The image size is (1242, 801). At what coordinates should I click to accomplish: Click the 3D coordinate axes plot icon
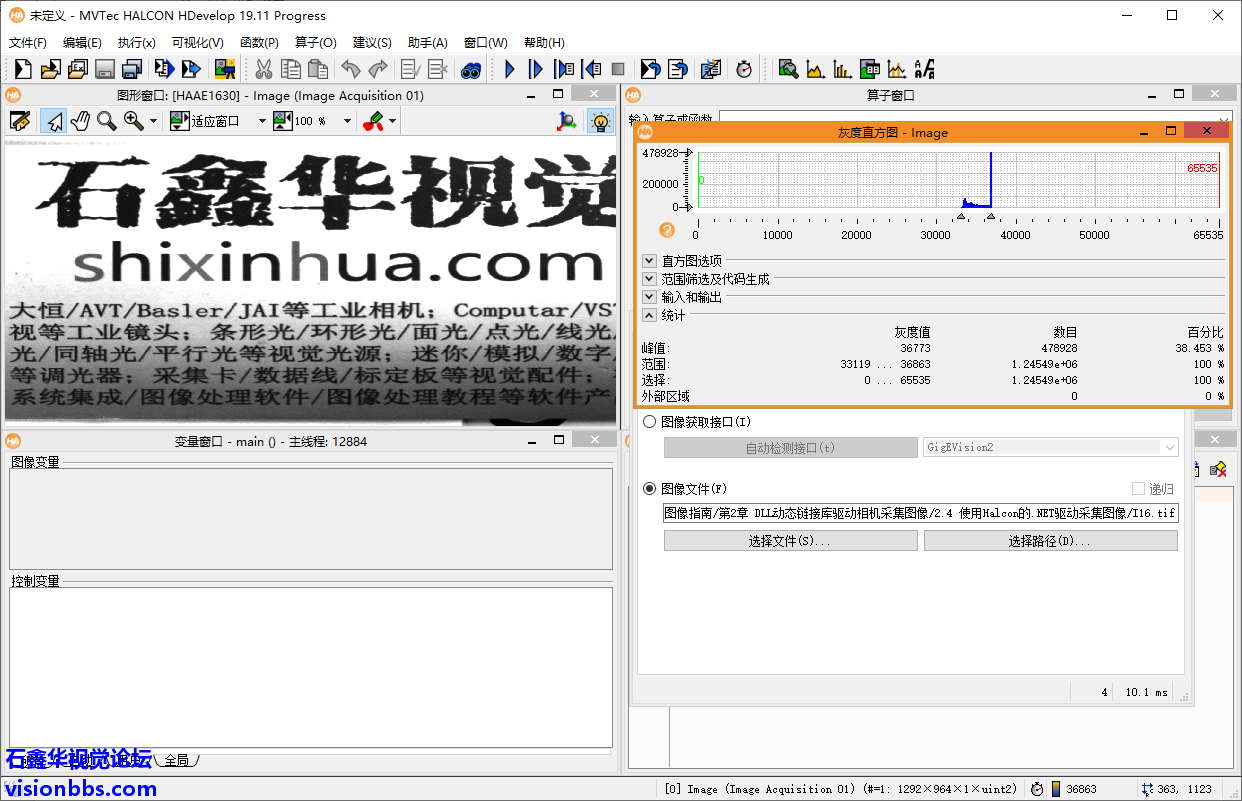(567, 121)
